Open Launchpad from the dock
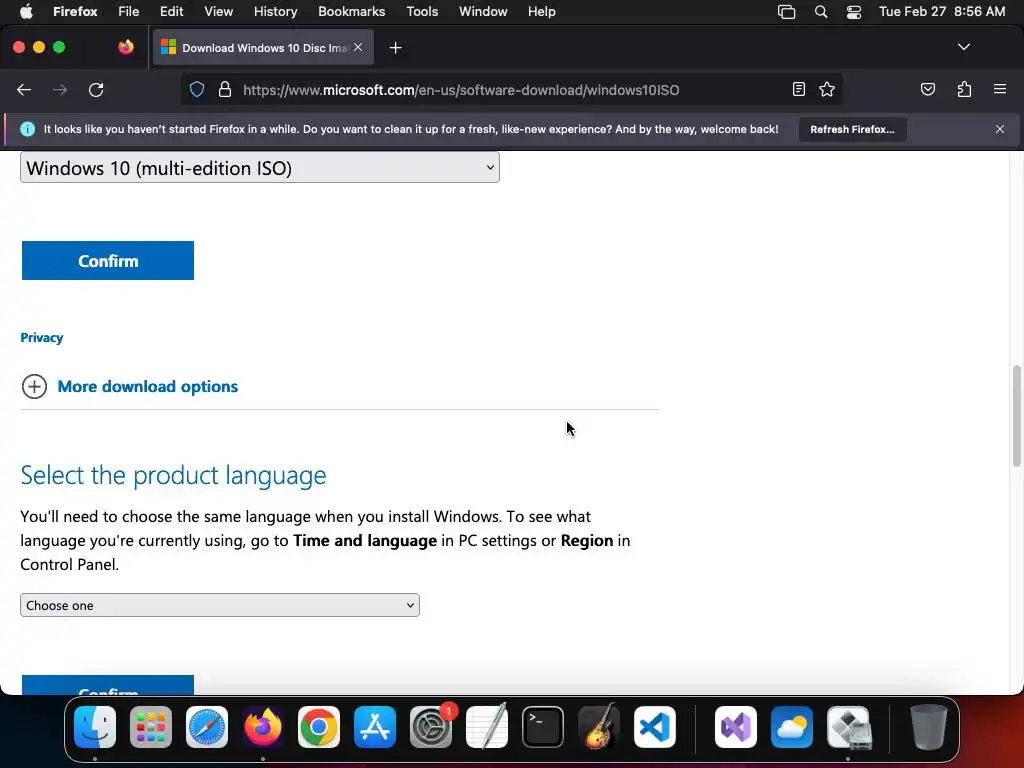This screenshot has height=768, width=1024. point(151,727)
